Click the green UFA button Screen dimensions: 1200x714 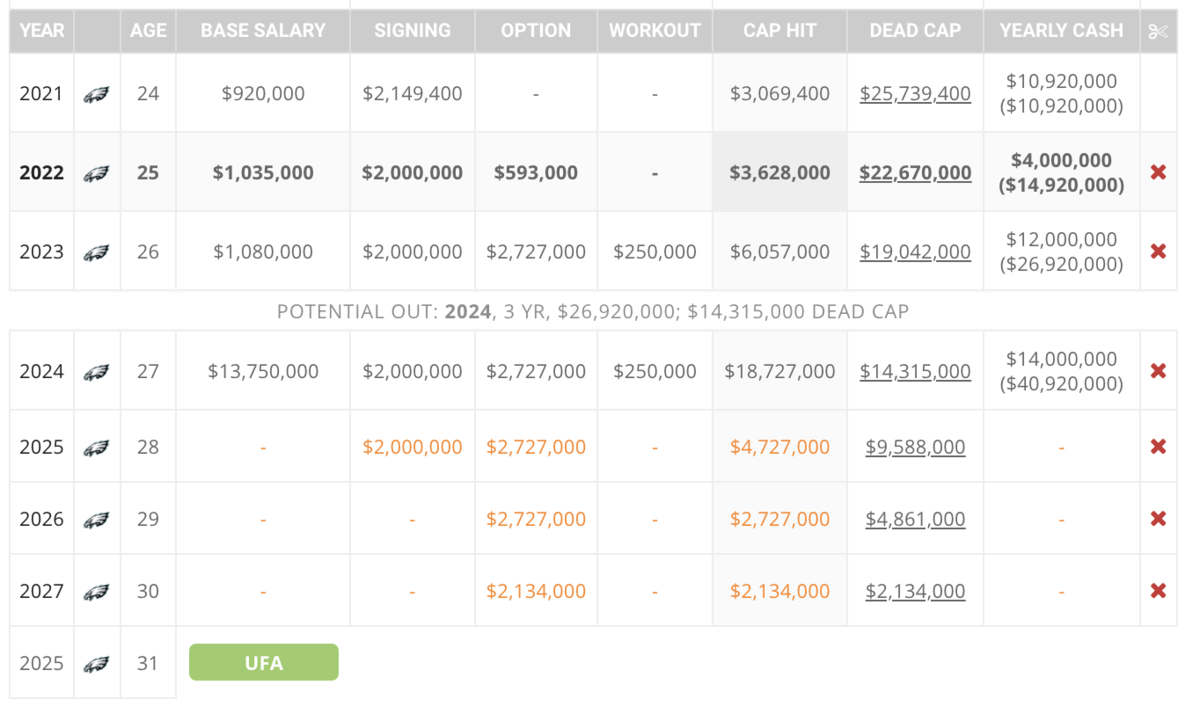[x=264, y=662]
